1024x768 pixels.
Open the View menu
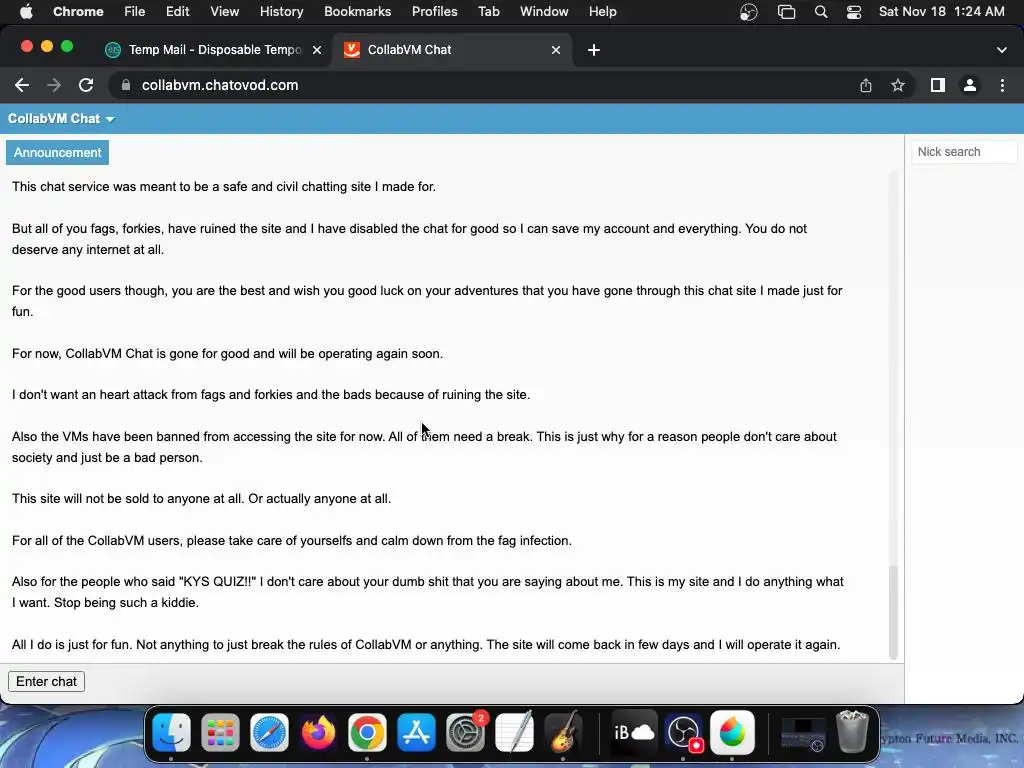click(x=224, y=11)
